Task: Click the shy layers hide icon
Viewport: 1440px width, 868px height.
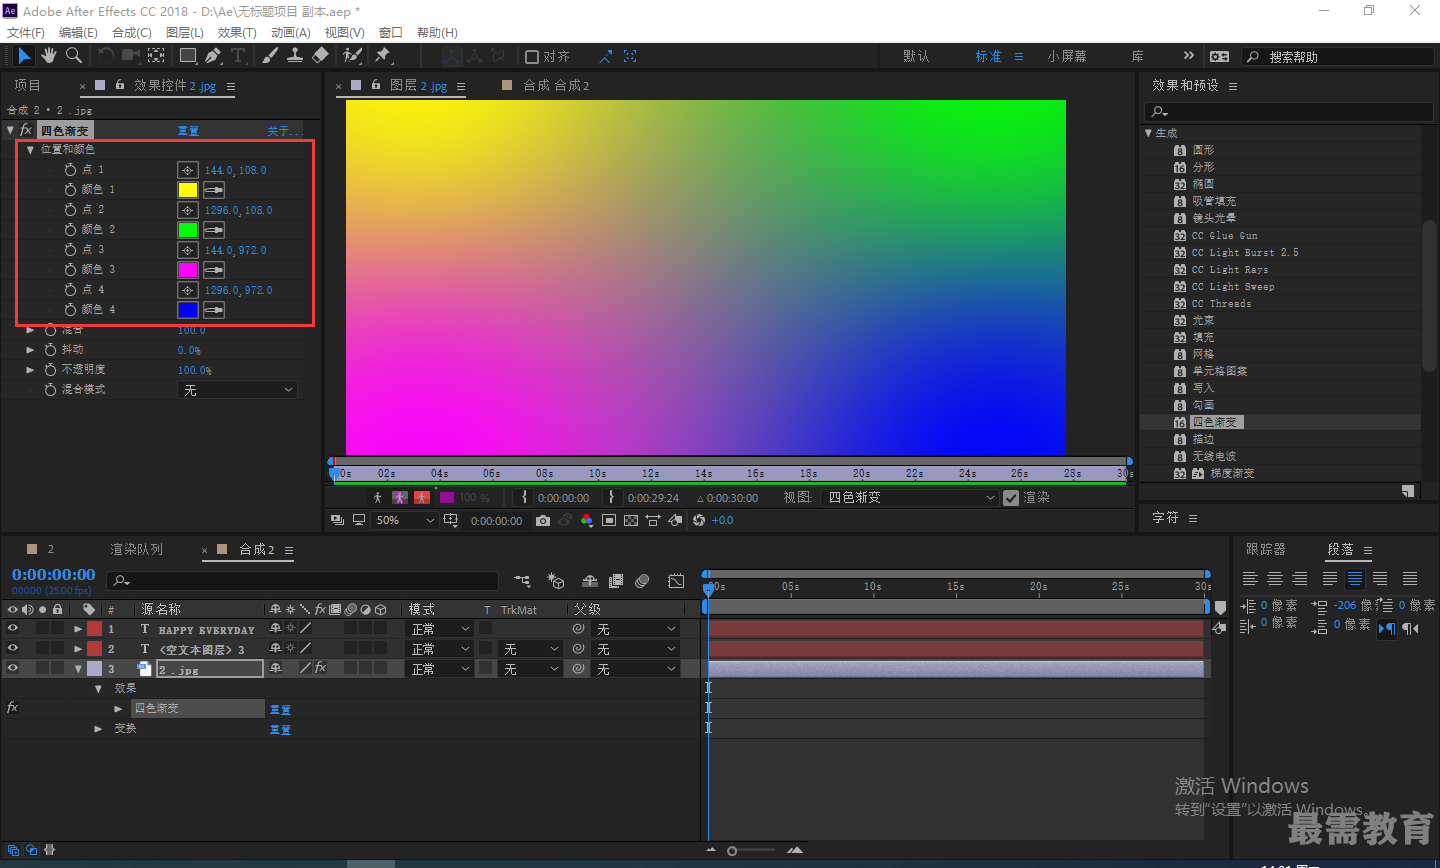Action: coord(590,580)
